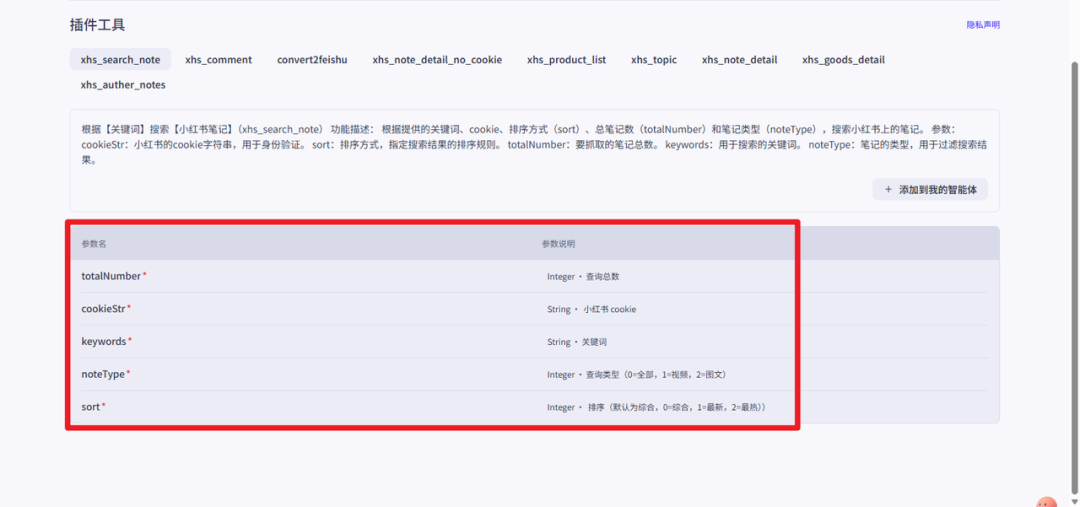Click the 添加到我的智能体 button
Image resolution: width=1080 pixels, height=507 pixels.
click(930, 189)
